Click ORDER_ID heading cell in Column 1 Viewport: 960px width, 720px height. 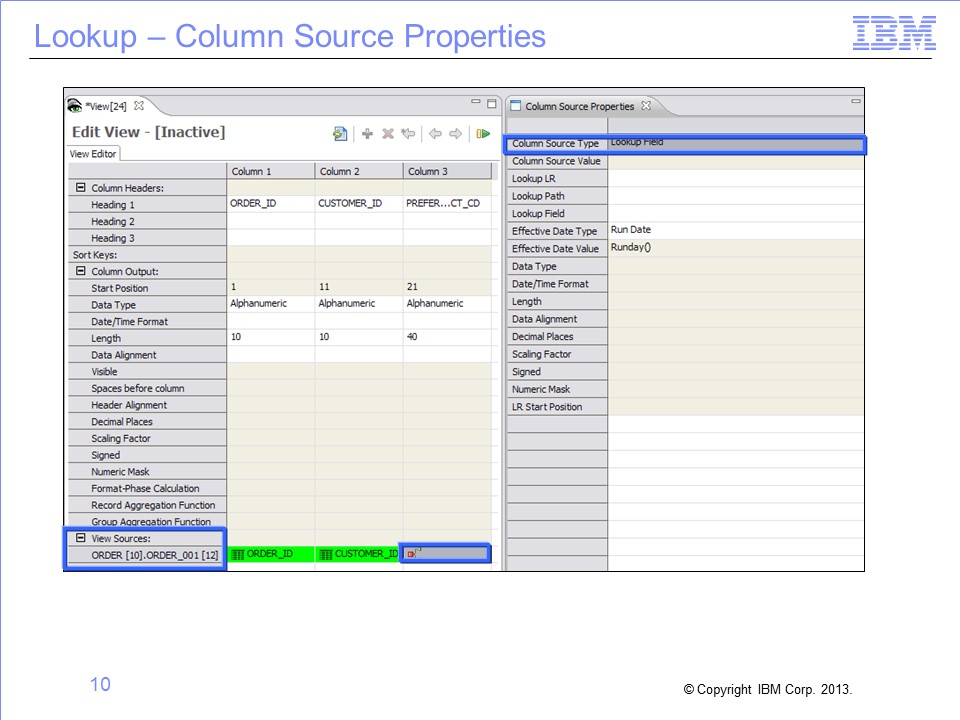pos(271,203)
